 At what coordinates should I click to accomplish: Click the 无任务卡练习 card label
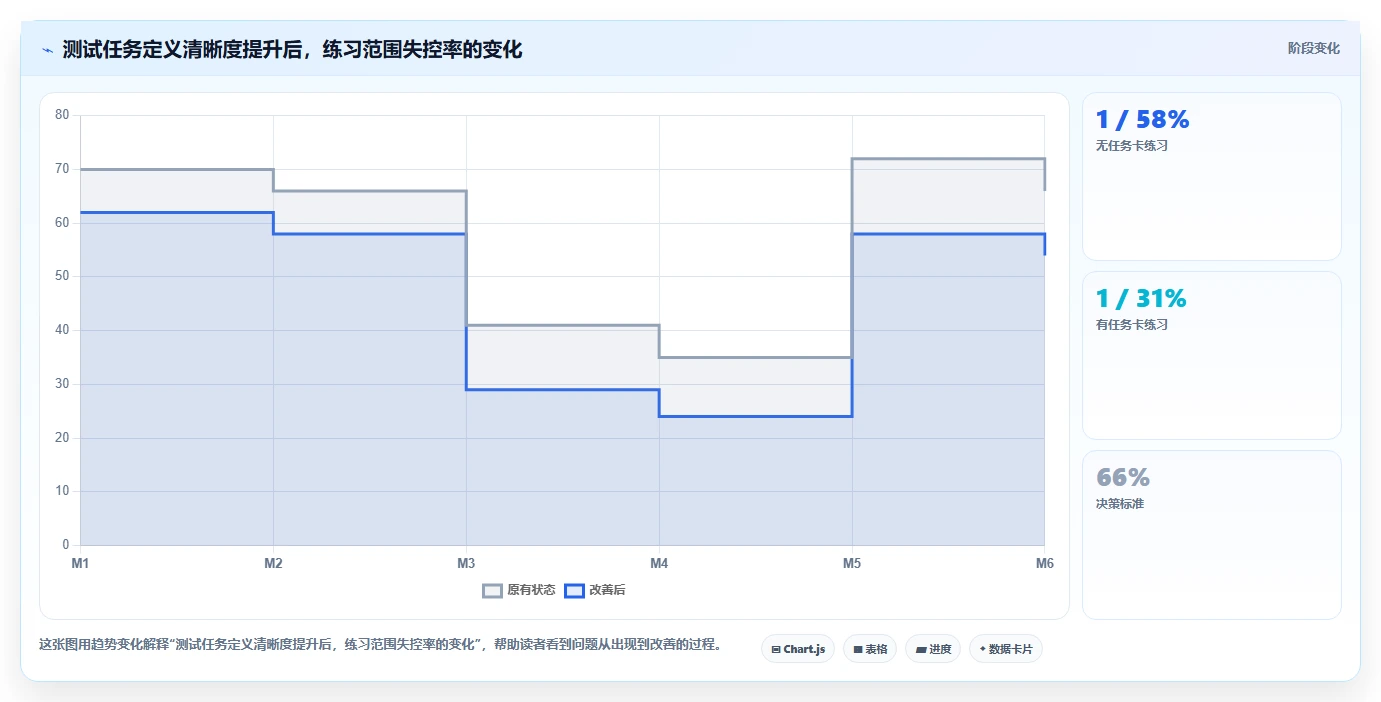[x=1132, y=146]
